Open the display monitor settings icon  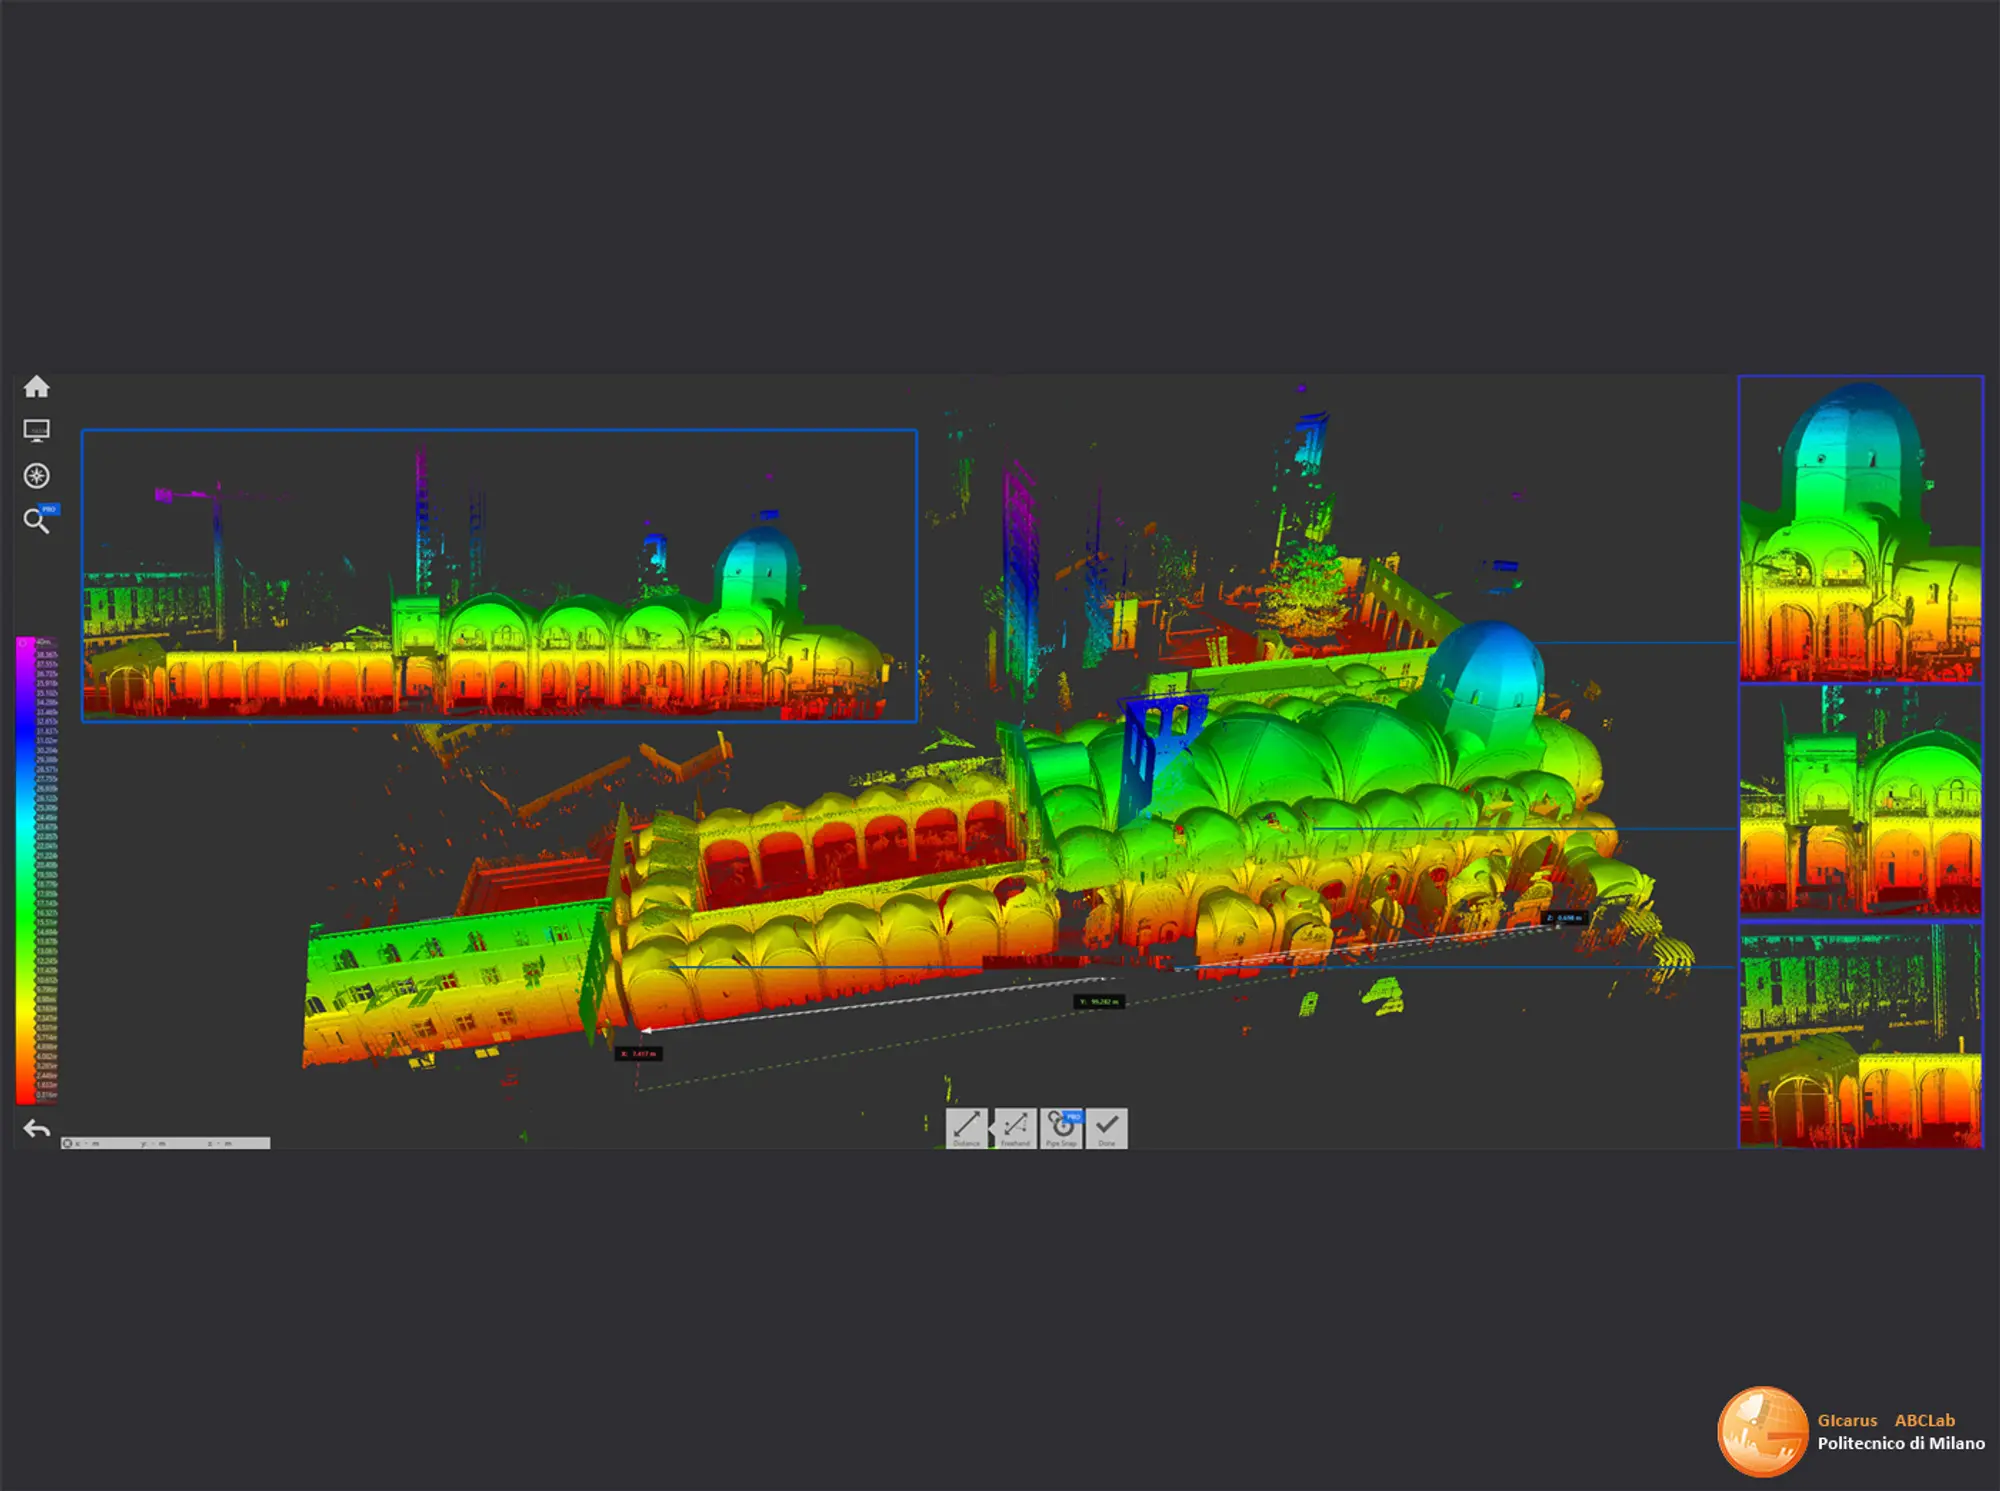(x=37, y=431)
